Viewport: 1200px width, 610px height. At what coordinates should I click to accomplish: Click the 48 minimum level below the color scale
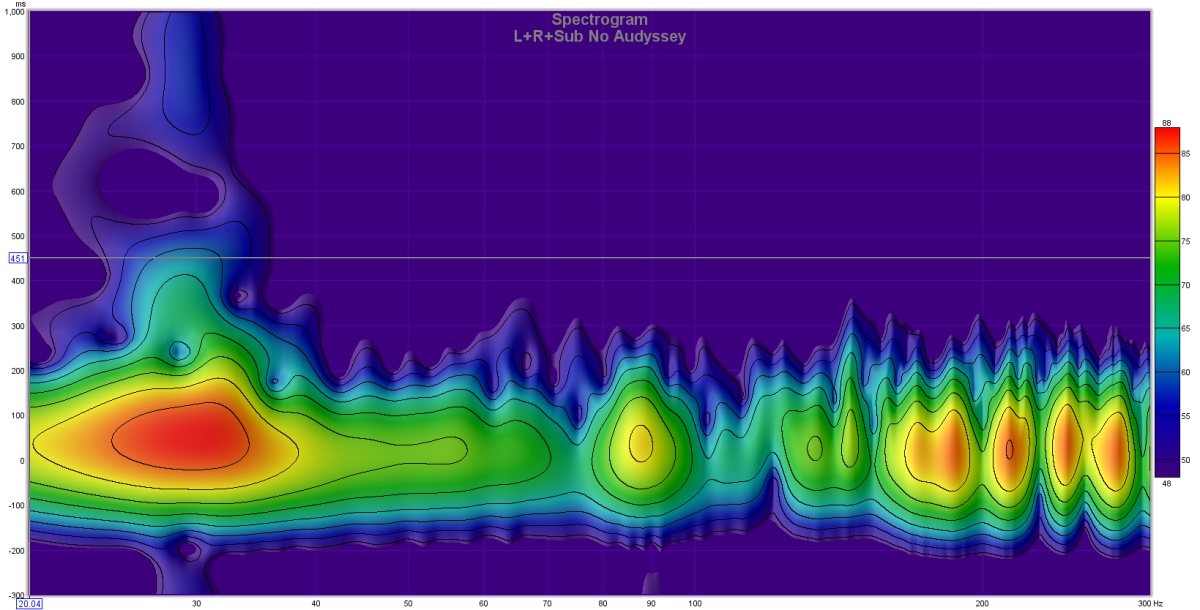[1166, 483]
